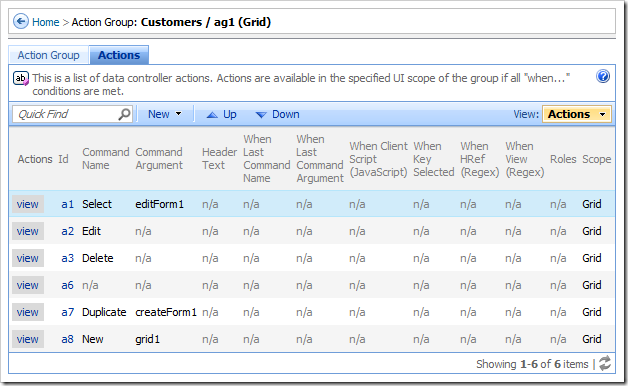Expand the New dropdown menu
Viewport: 628px width, 386px height.
[x=165, y=114]
